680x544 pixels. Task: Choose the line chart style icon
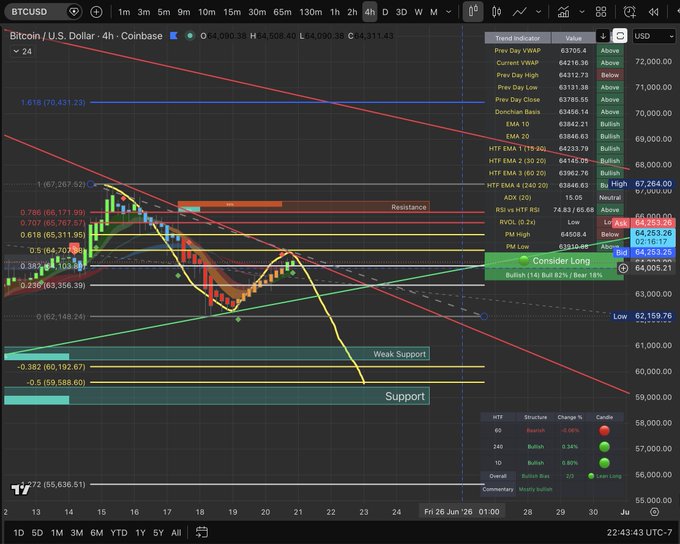(x=520, y=12)
